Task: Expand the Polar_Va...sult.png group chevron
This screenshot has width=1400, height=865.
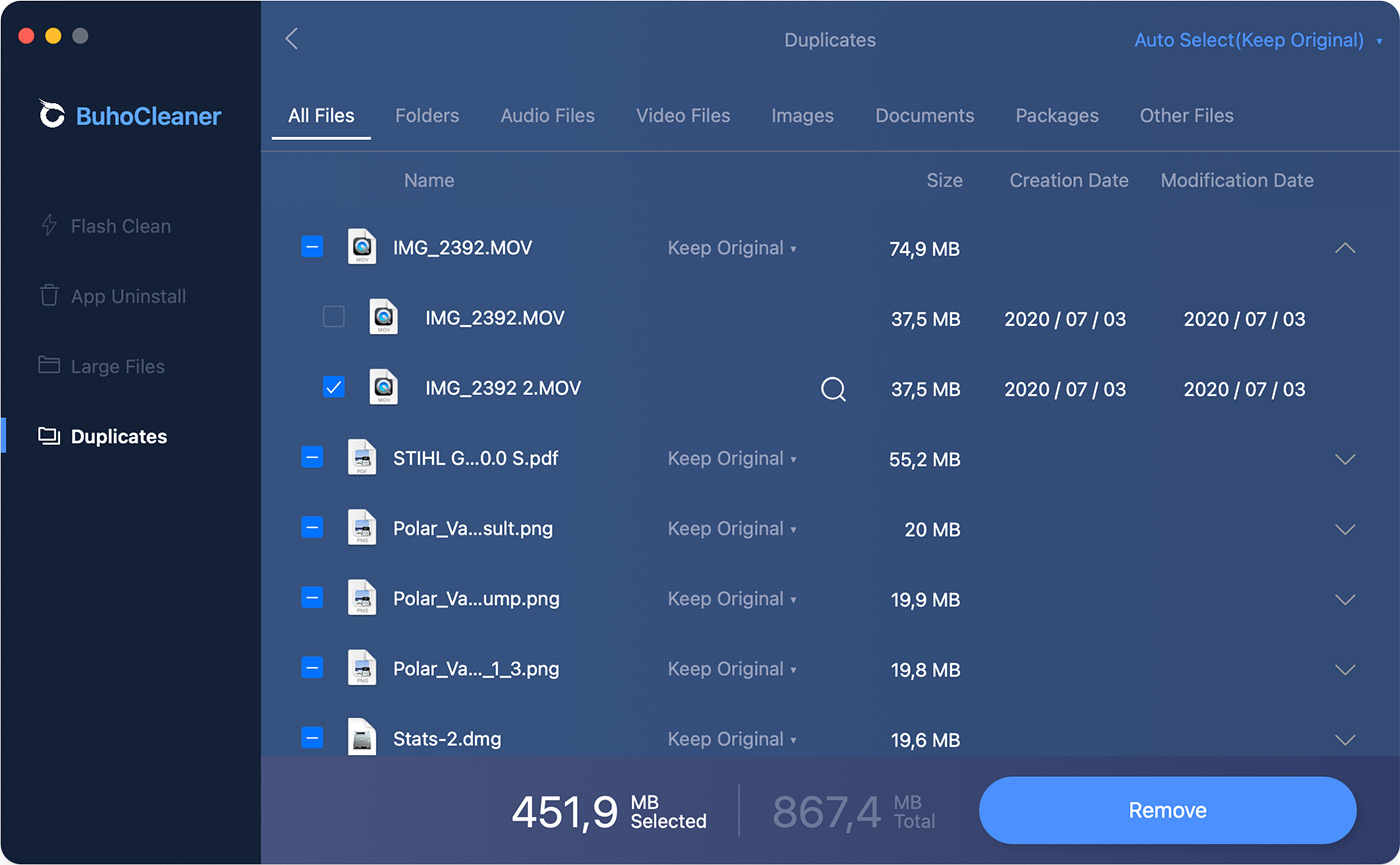Action: (x=1345, y=529)
